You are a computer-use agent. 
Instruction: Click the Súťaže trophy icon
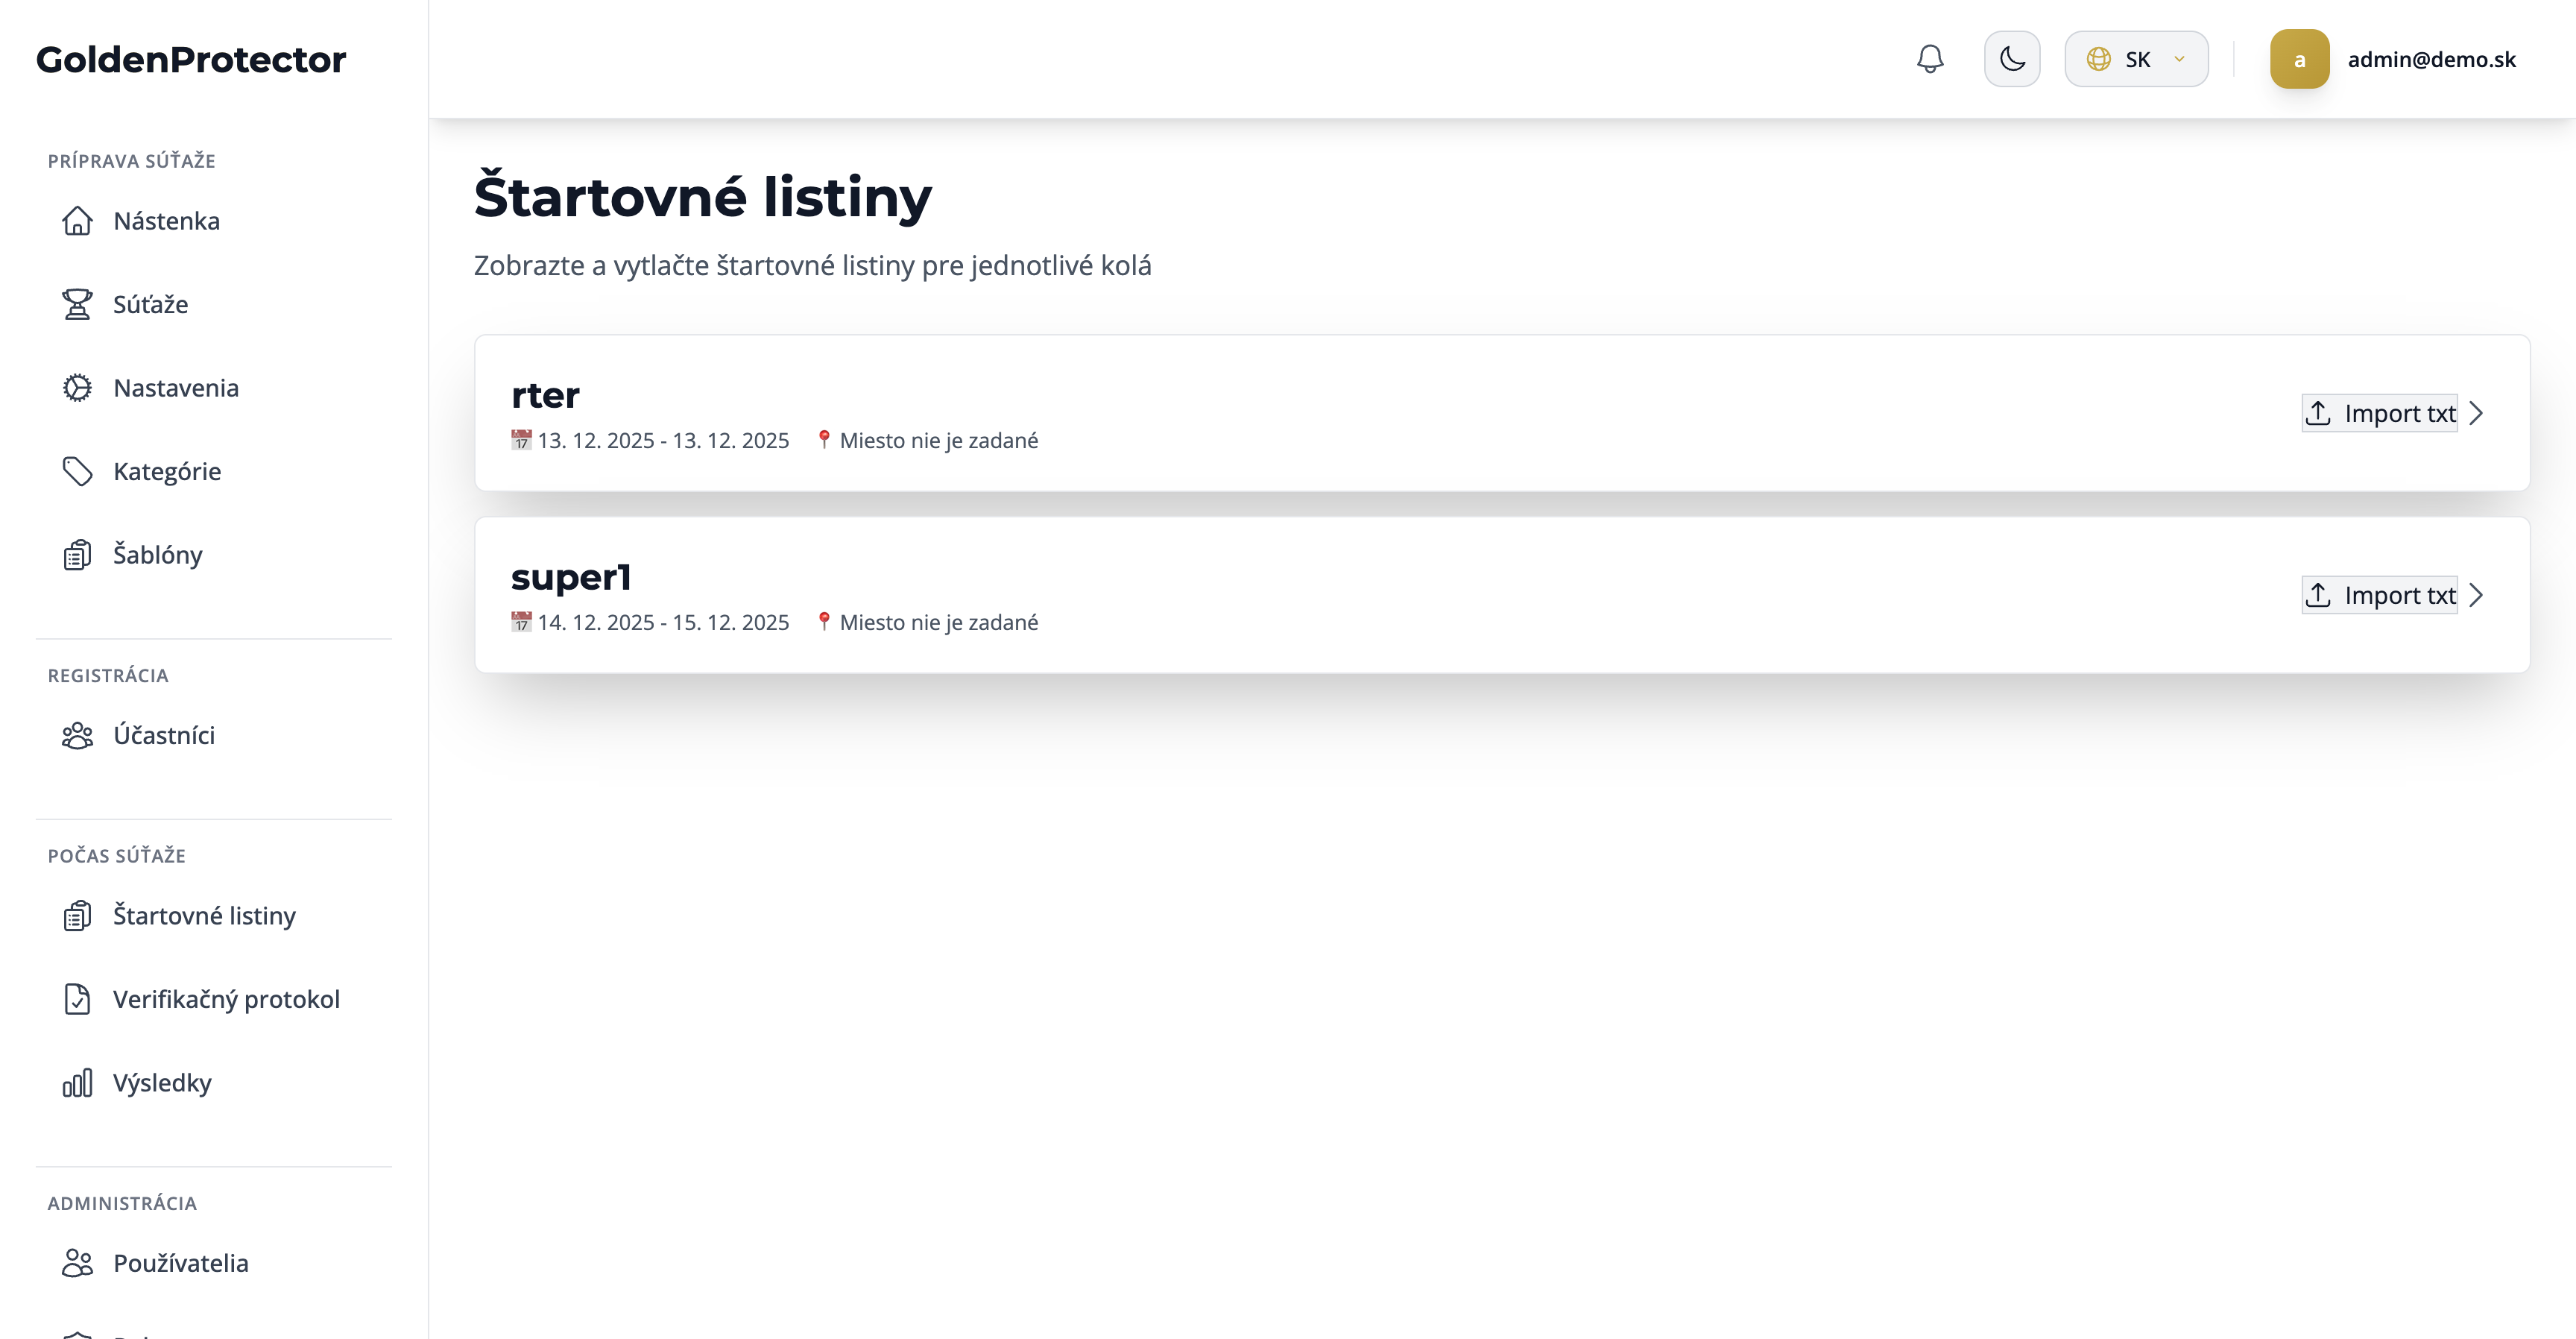click(77, 304)
